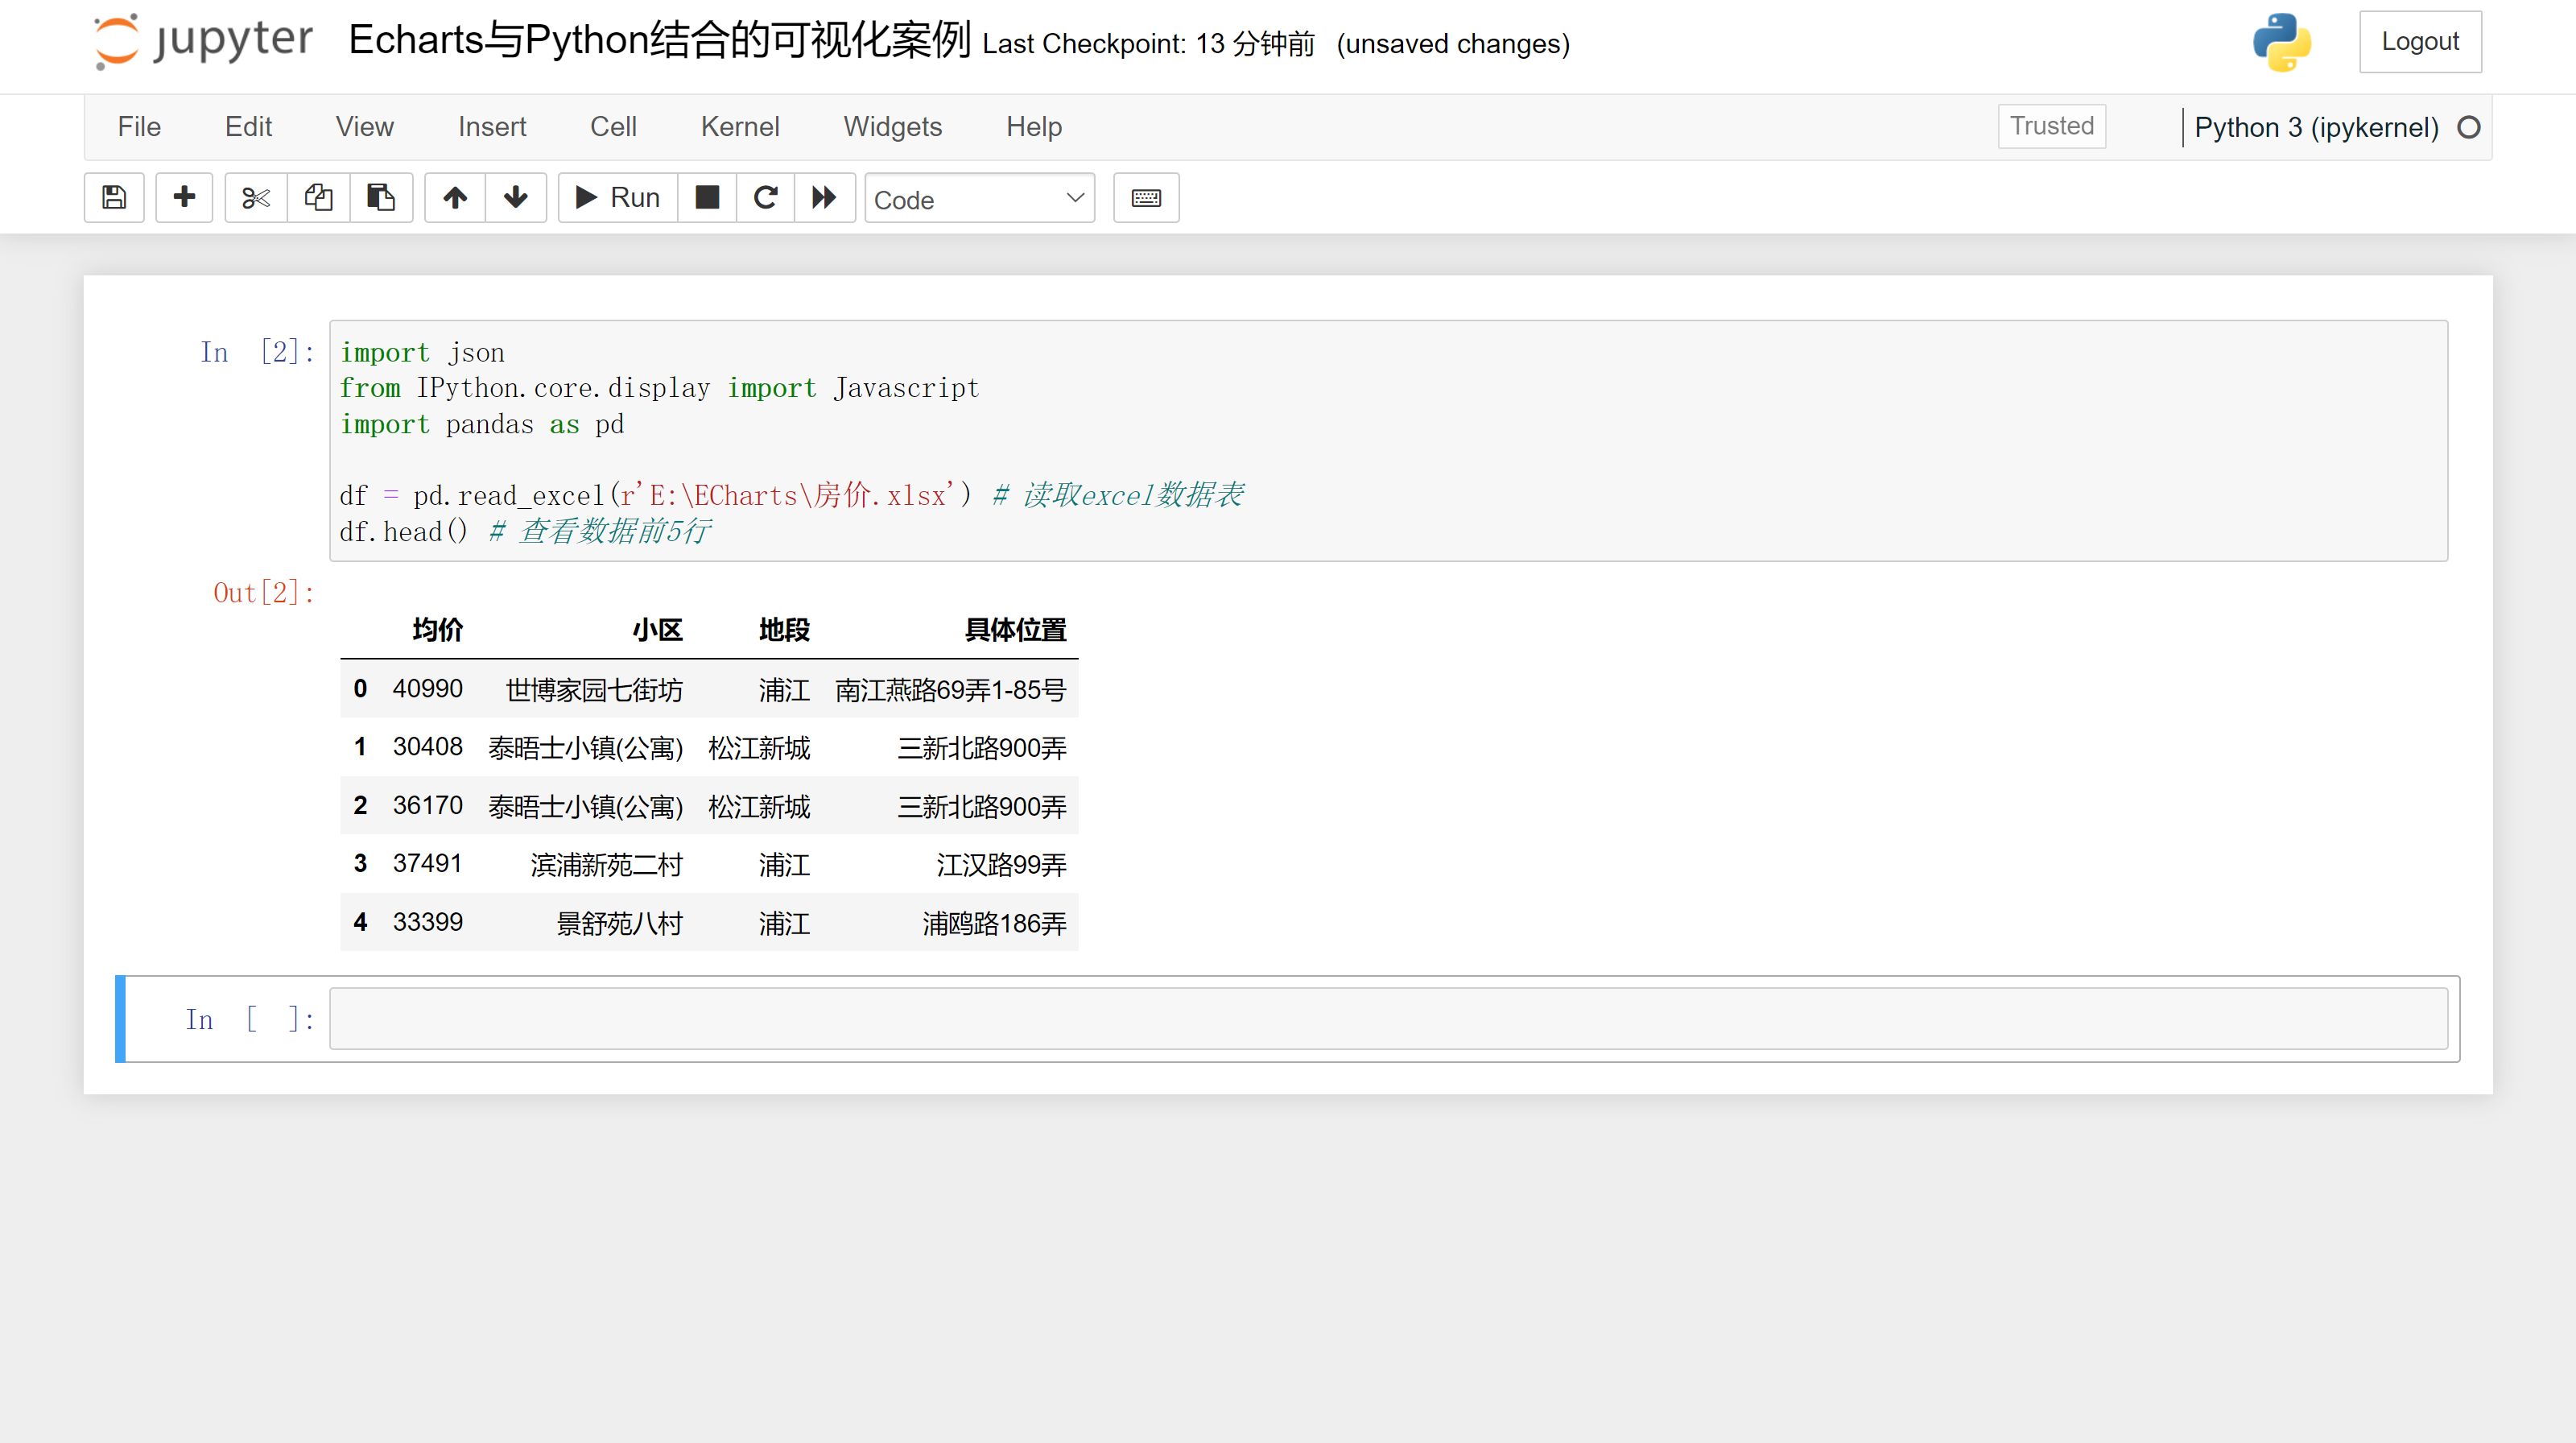This screenshot has height=1443, width=2576.
Task: Move the selected cell down
Action: pyautogui.click(x=516, y=197)
